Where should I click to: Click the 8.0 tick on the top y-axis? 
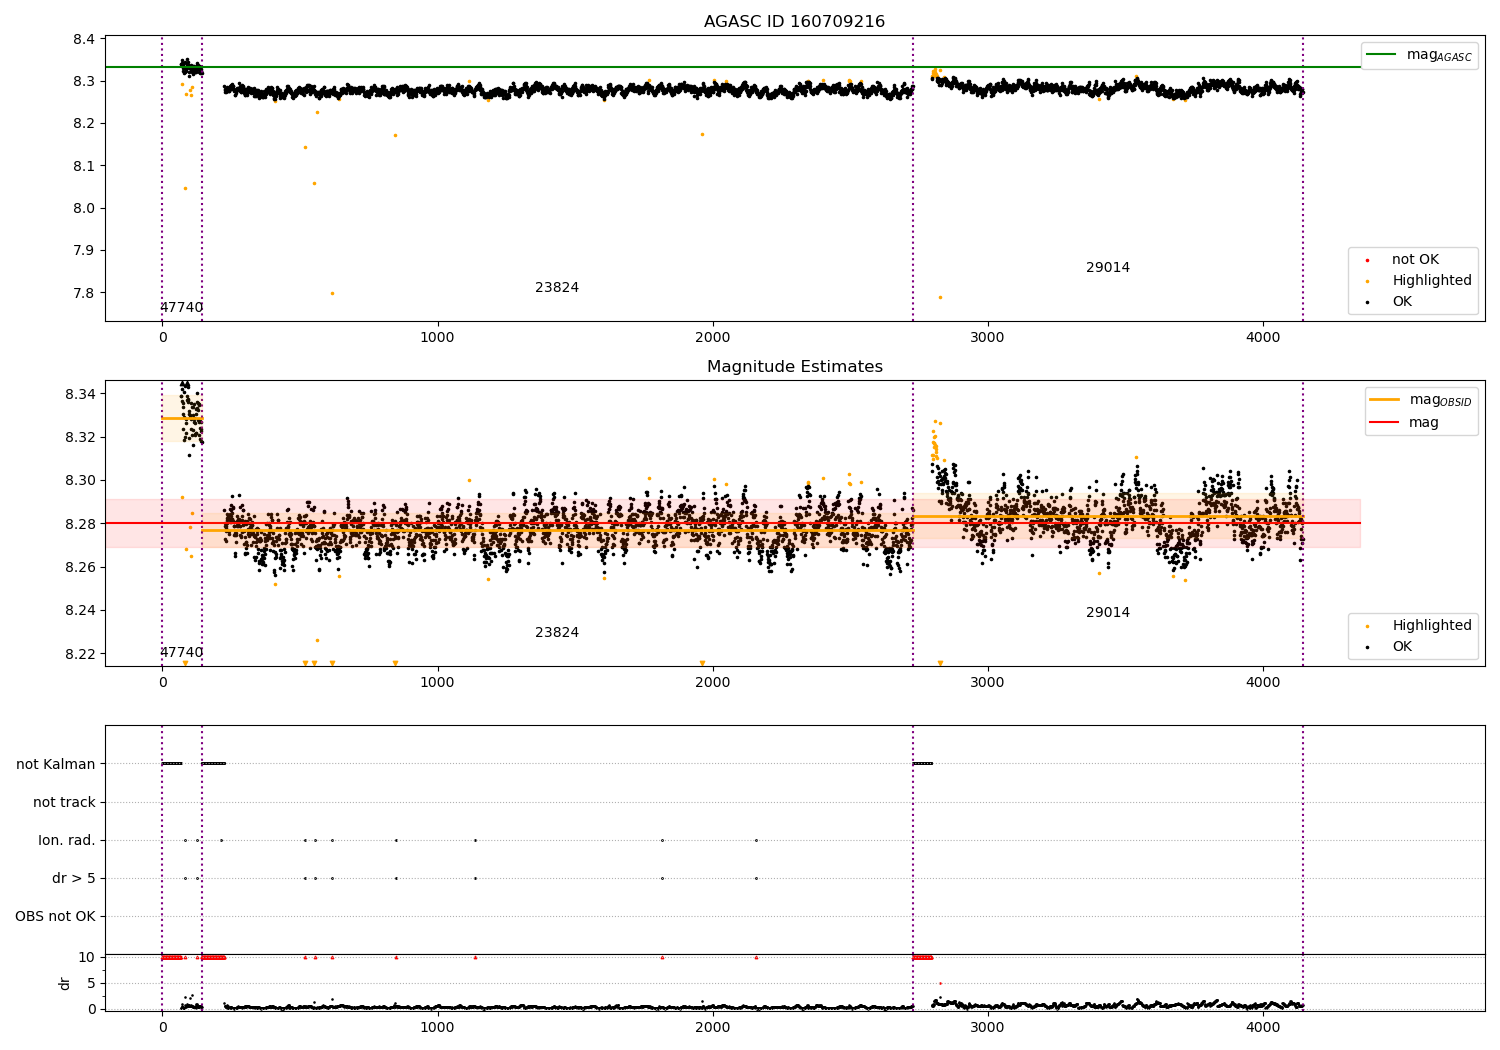pyautogui.click(x=85, y=208)
